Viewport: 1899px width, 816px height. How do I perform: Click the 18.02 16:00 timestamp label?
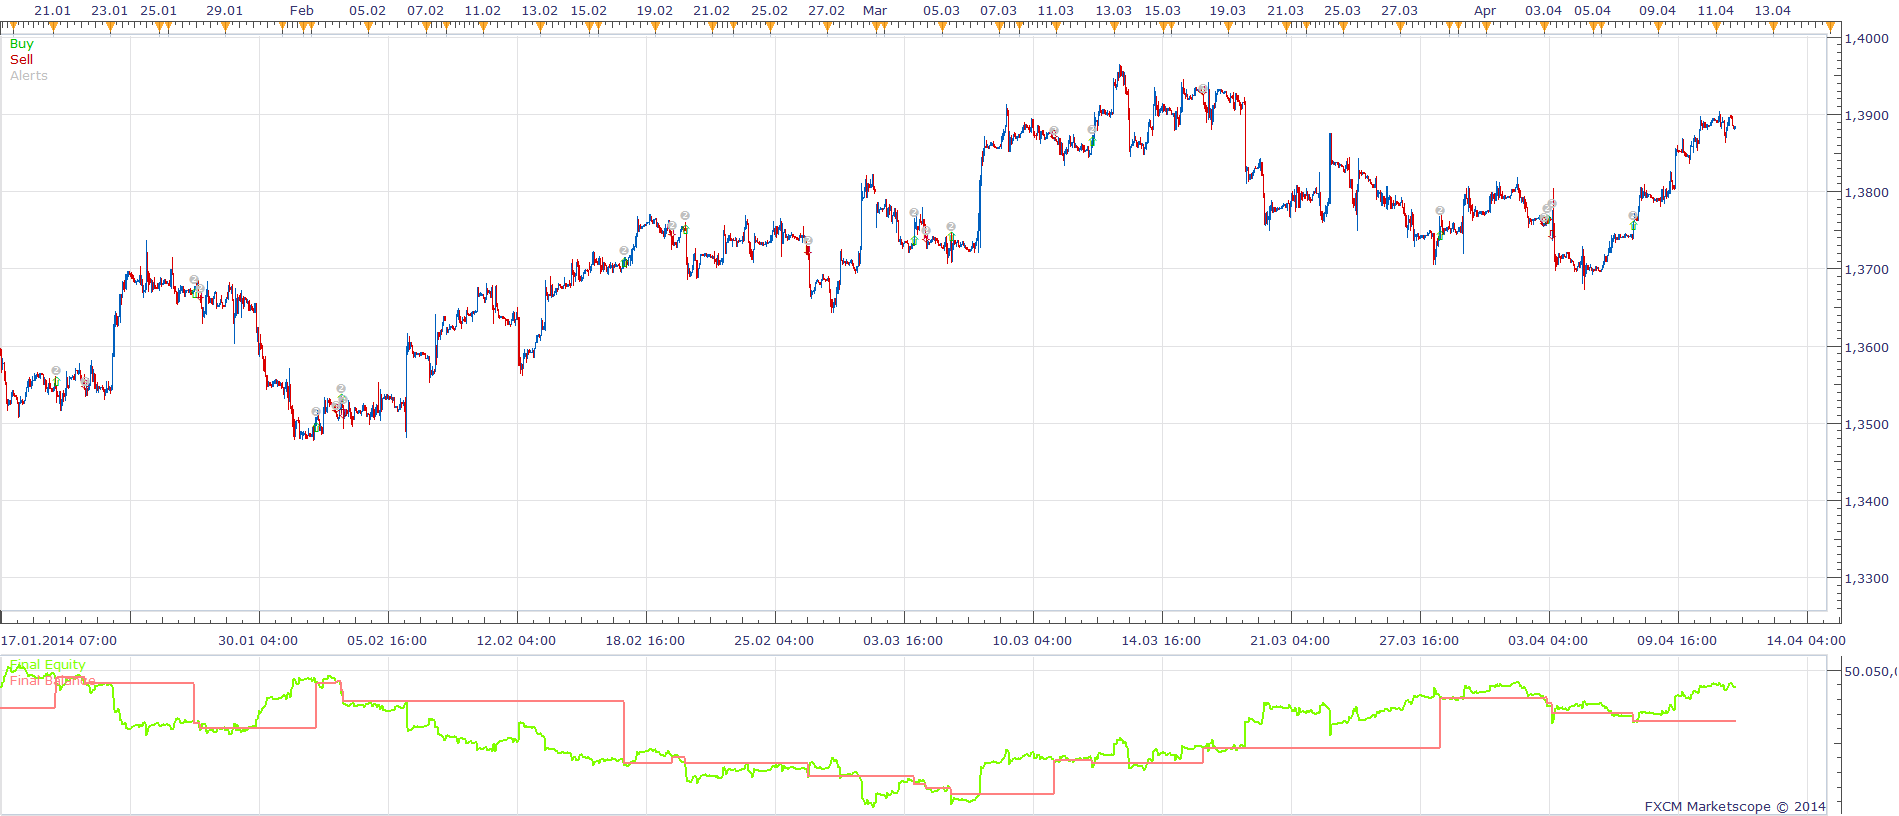[645, 641]
